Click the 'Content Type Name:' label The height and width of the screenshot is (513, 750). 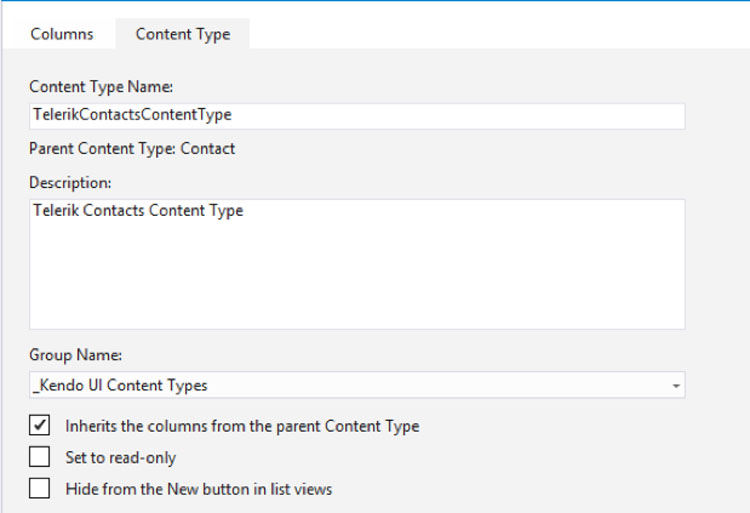[101, 87]
